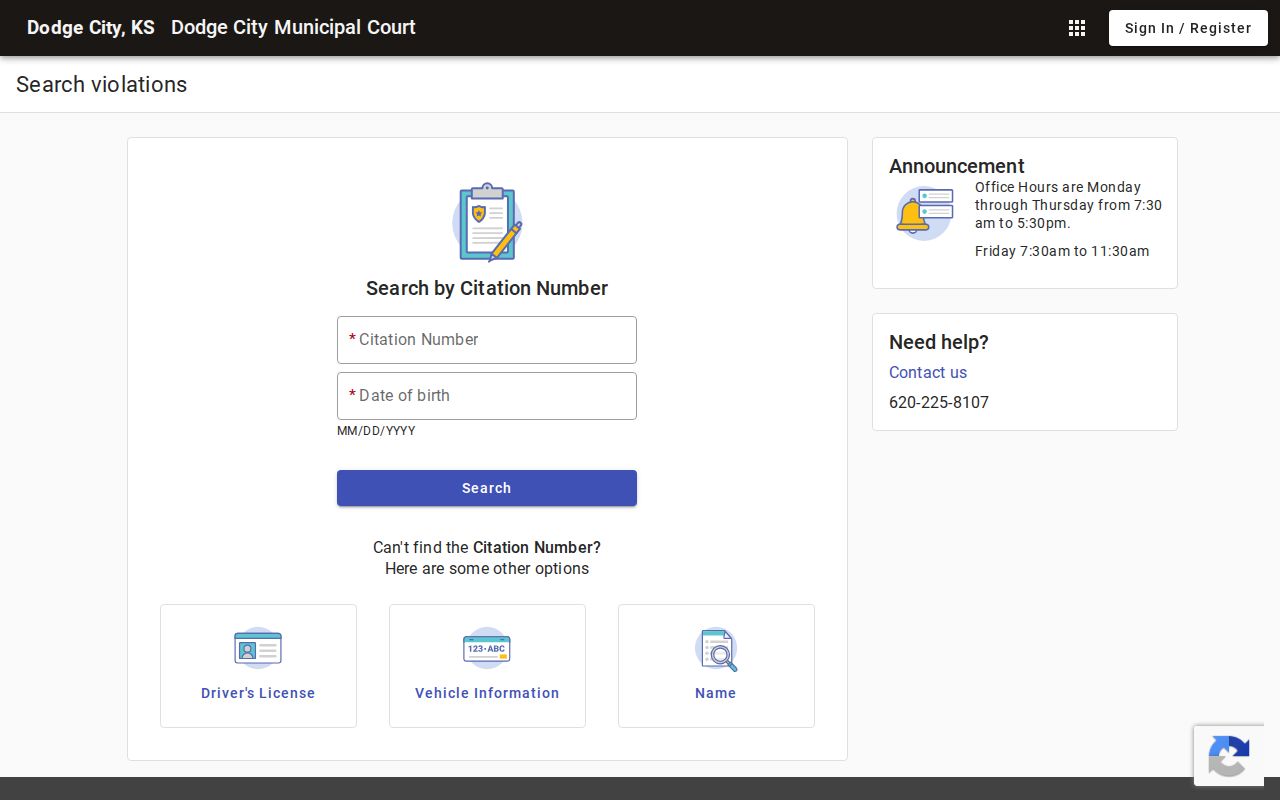Click Sign In / Register button
Image resolution: width=1280 pixels, height=800 pixels.
[1188, 28]
